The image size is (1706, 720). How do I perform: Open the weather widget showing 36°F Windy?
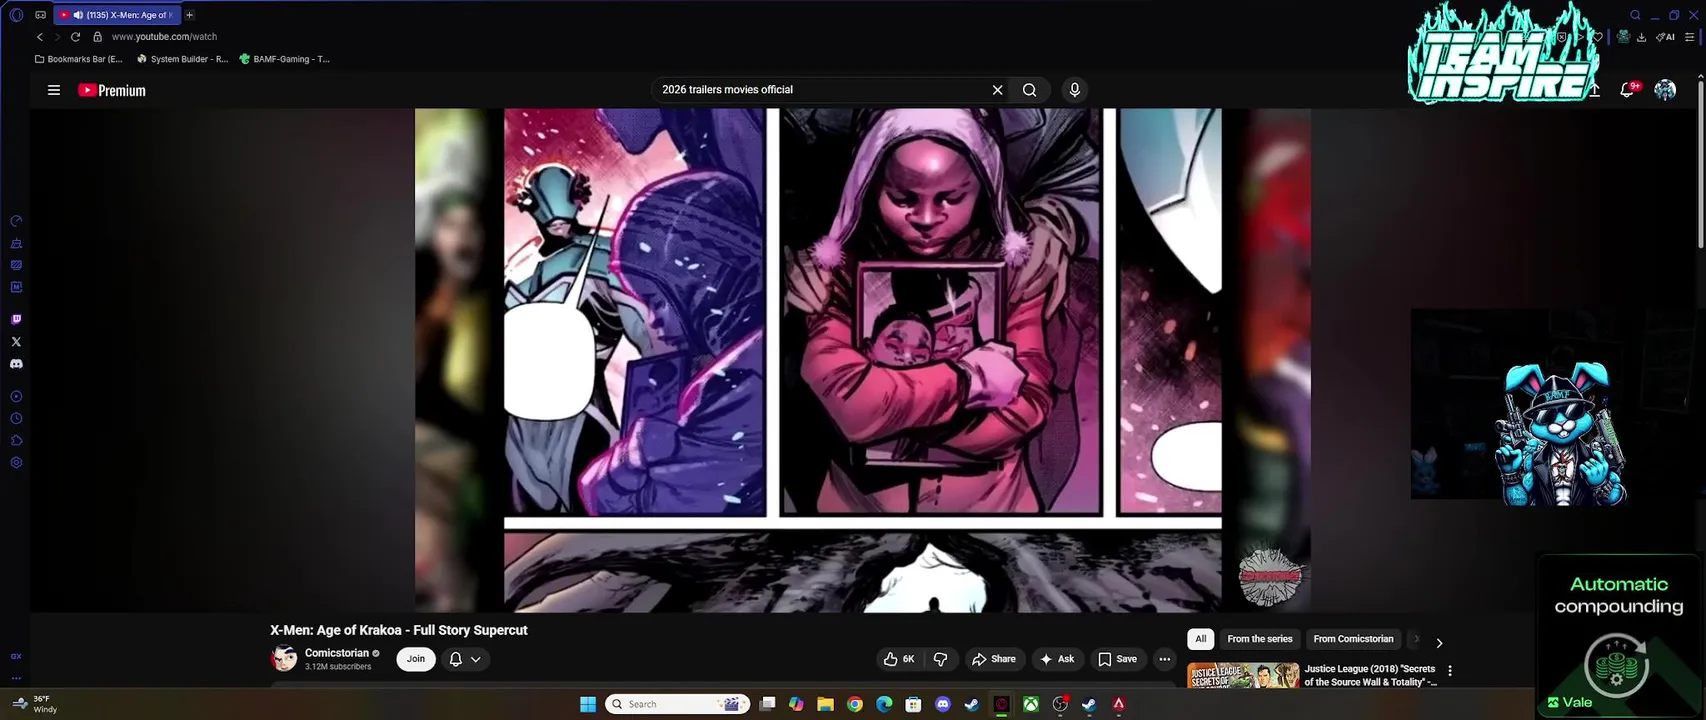[34, 704]
